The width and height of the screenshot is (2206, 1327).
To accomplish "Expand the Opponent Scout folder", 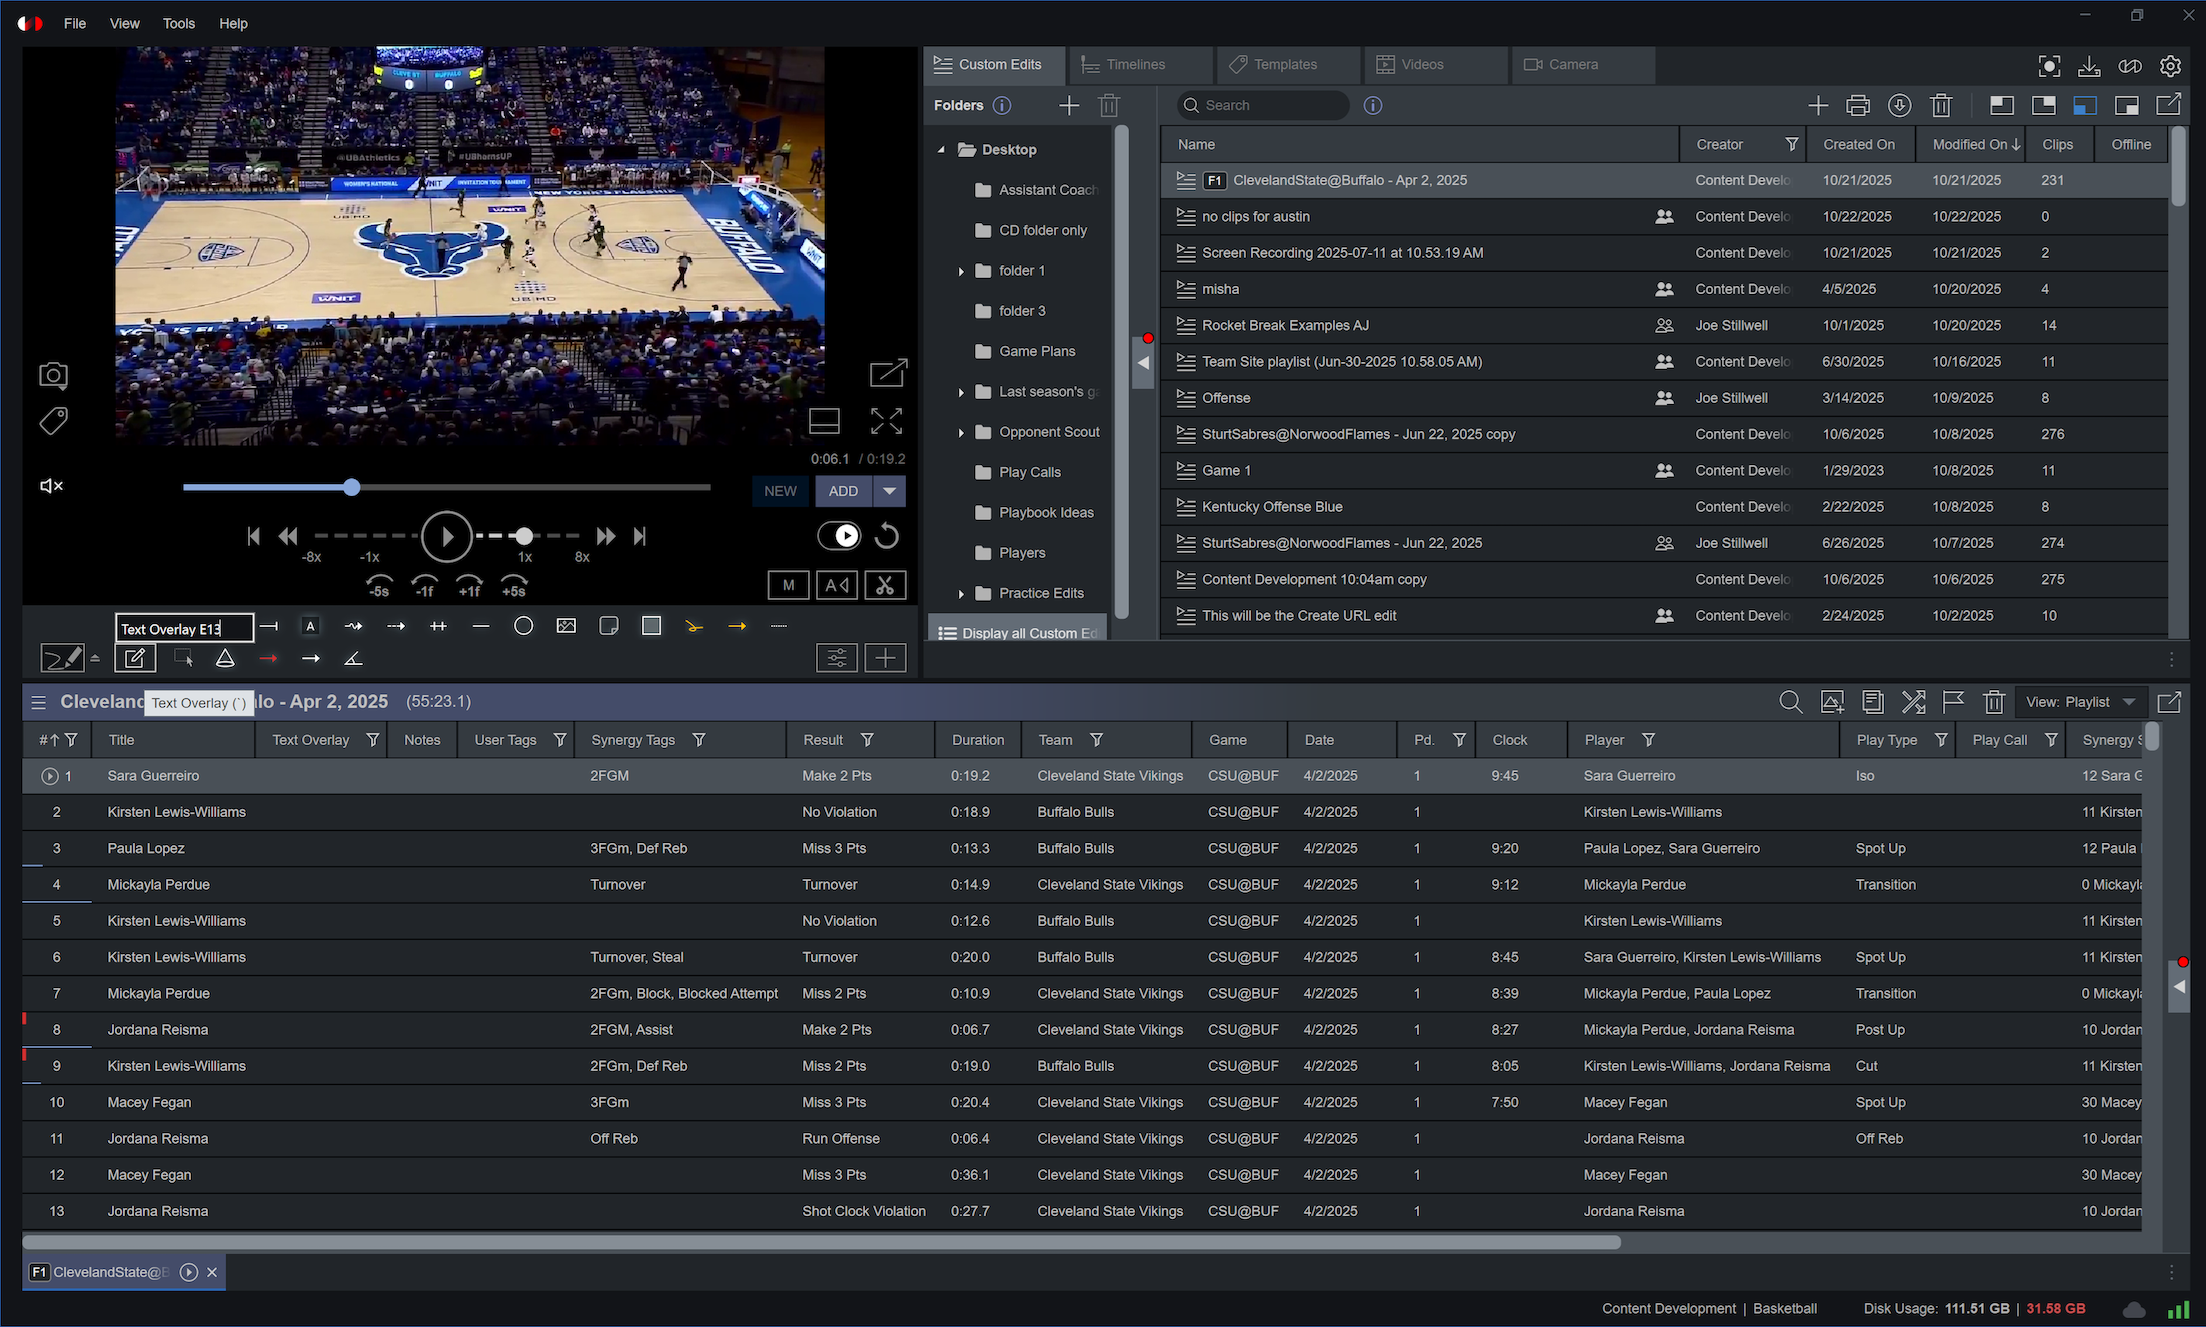I will 961,433.
